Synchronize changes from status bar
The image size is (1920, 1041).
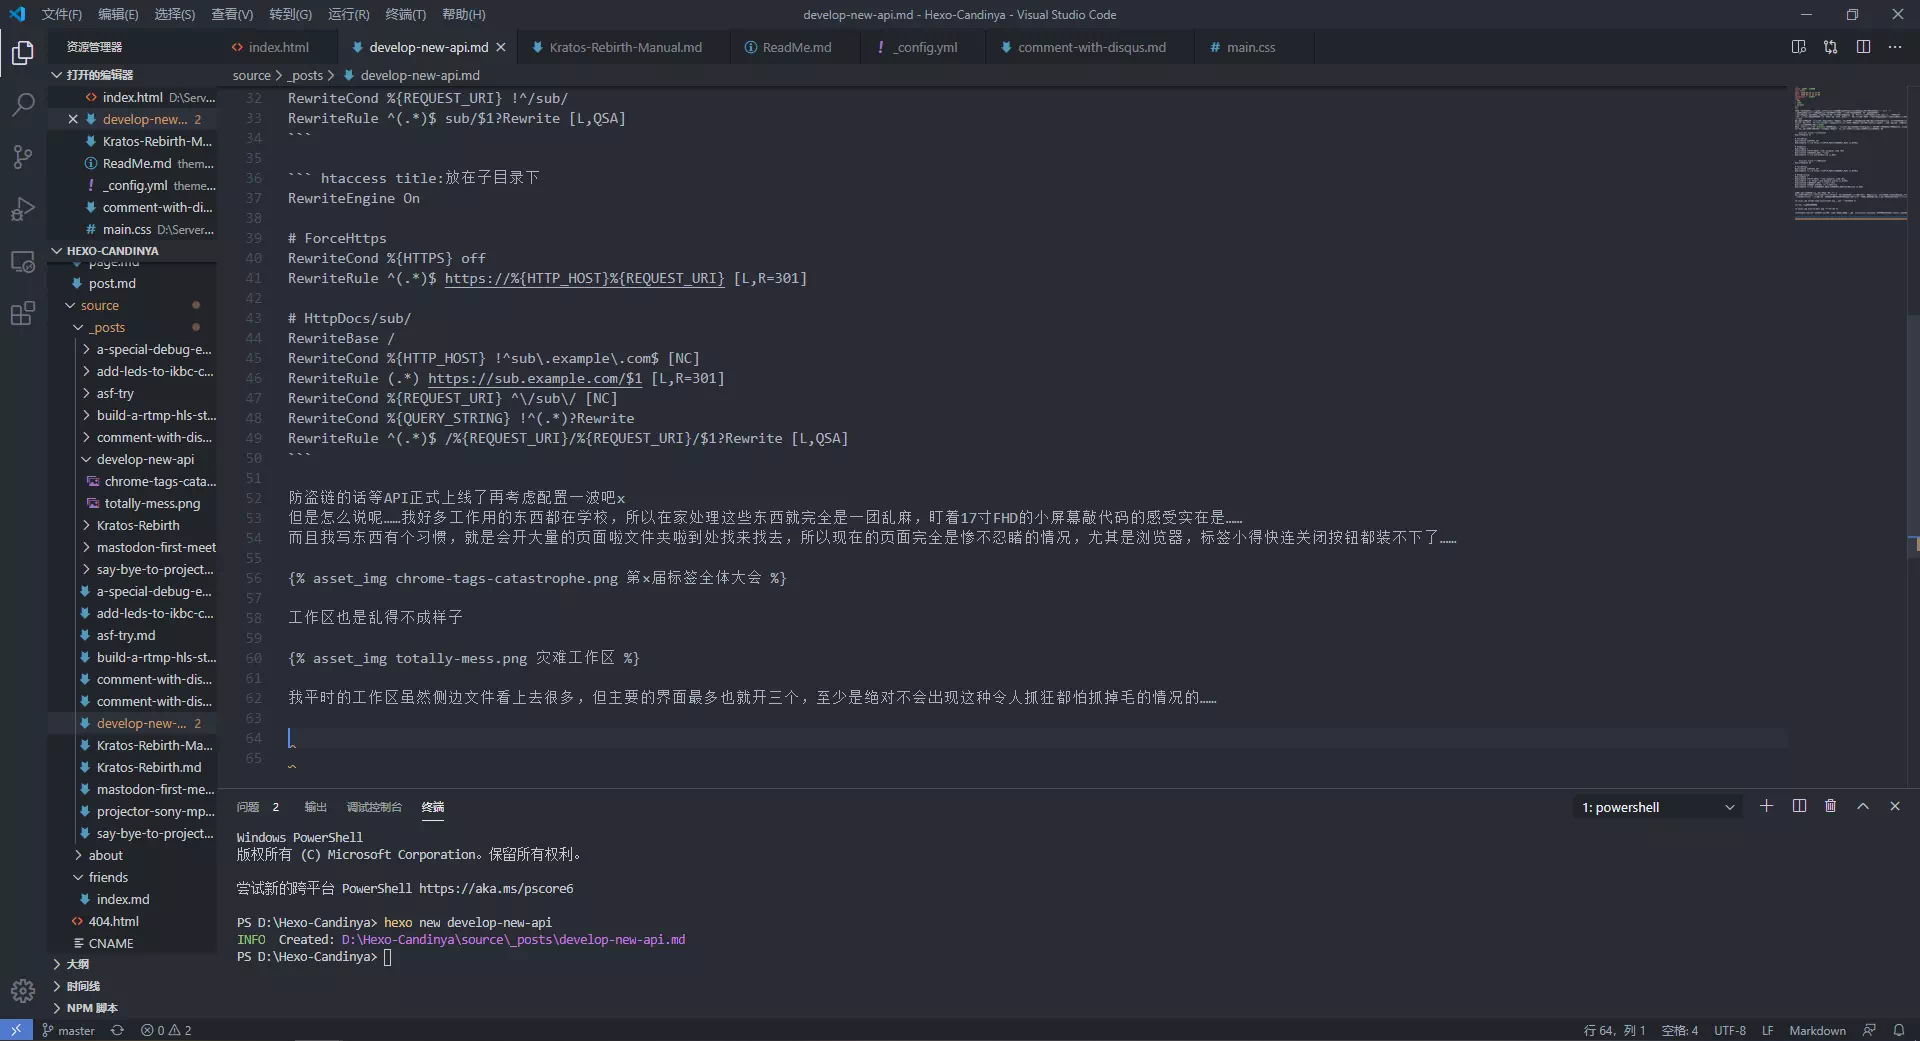117,1030
